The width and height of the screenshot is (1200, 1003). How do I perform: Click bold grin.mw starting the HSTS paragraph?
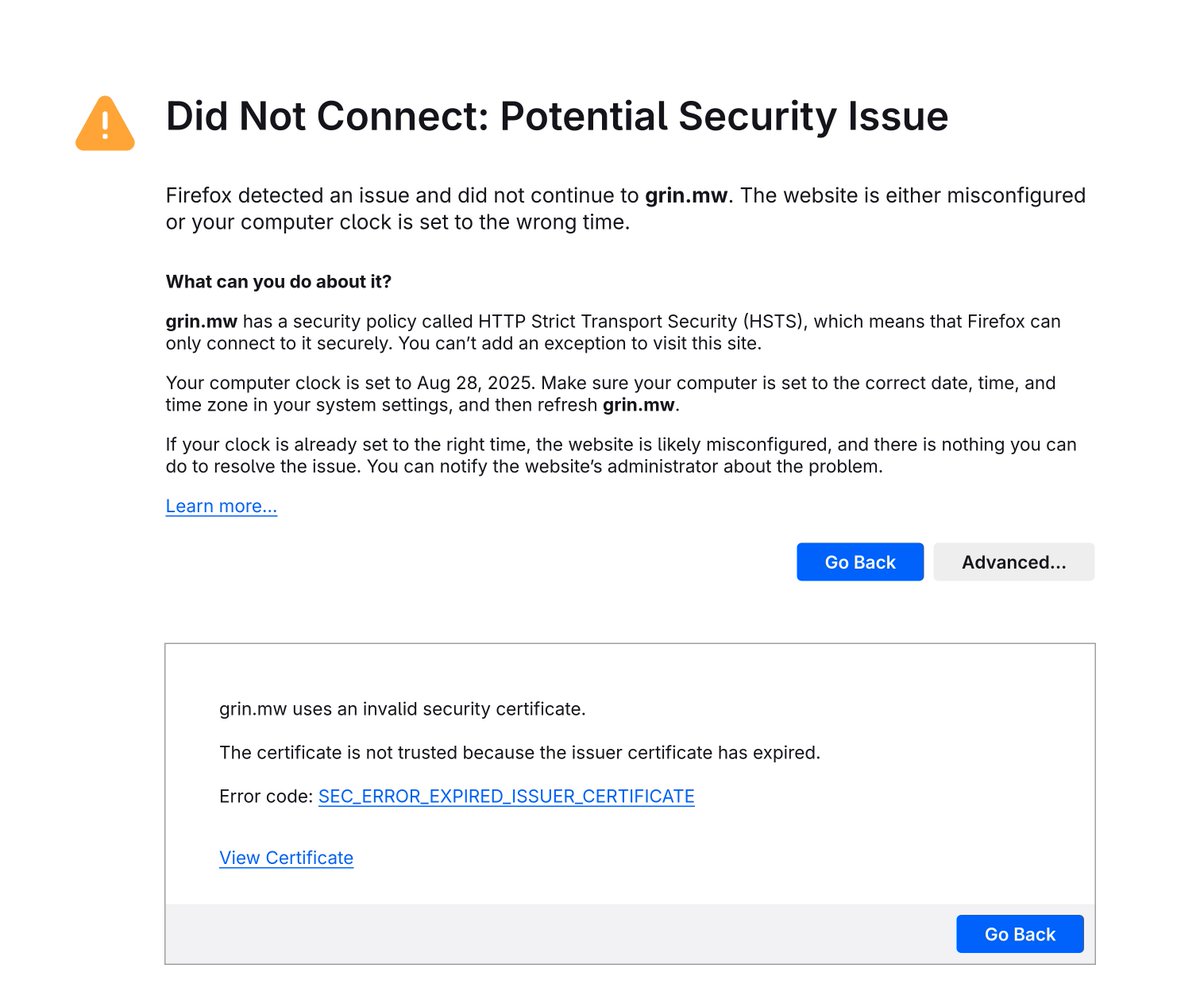(x=202, y=322)
